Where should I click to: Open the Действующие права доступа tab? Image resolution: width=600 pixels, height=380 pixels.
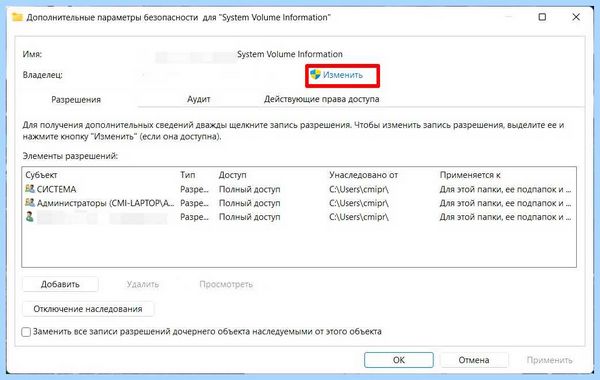(x=321, y=99)
